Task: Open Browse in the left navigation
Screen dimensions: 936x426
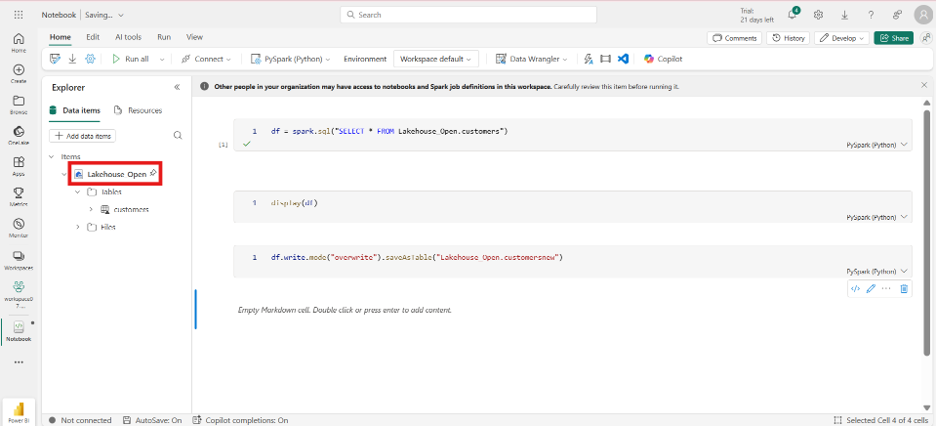Action: point(19,104)
